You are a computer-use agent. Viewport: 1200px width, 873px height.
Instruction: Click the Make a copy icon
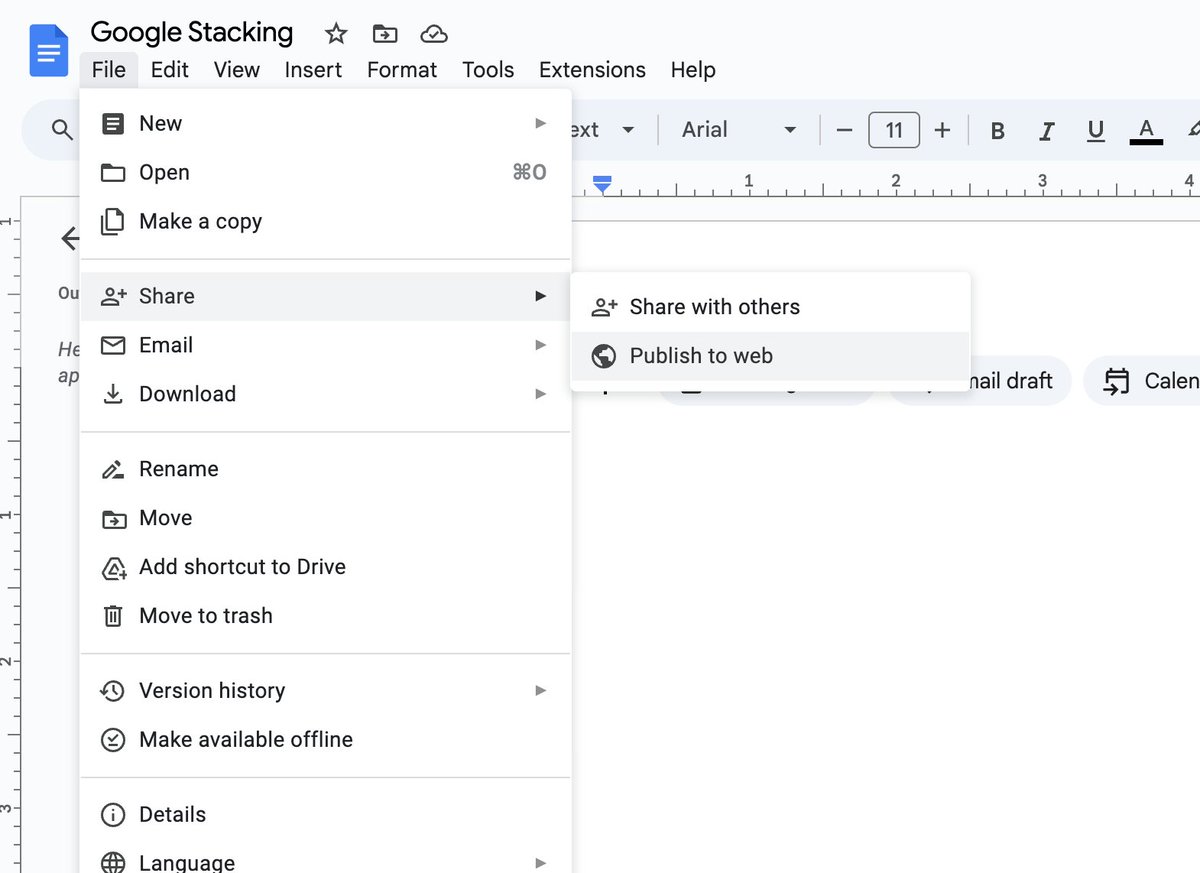point(114,222)
